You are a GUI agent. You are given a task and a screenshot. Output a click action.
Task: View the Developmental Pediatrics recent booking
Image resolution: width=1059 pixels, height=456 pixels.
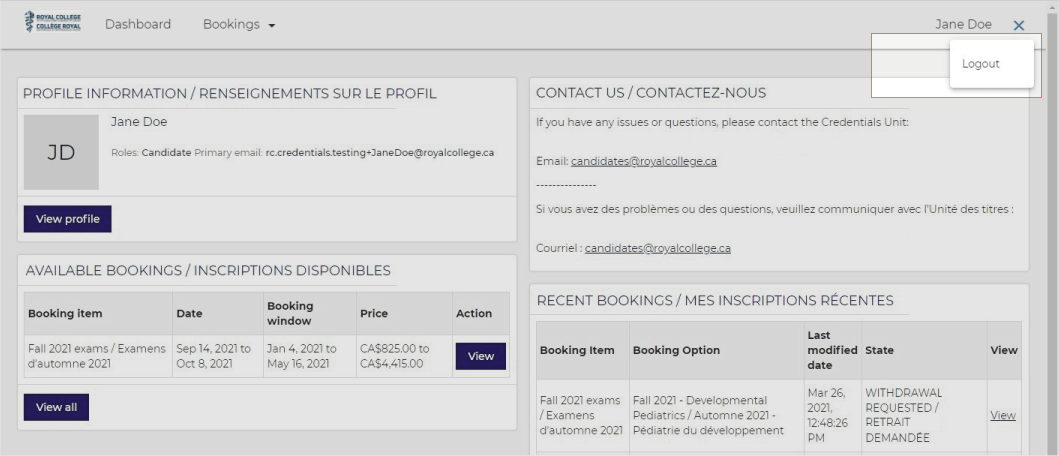point(1002,415)
